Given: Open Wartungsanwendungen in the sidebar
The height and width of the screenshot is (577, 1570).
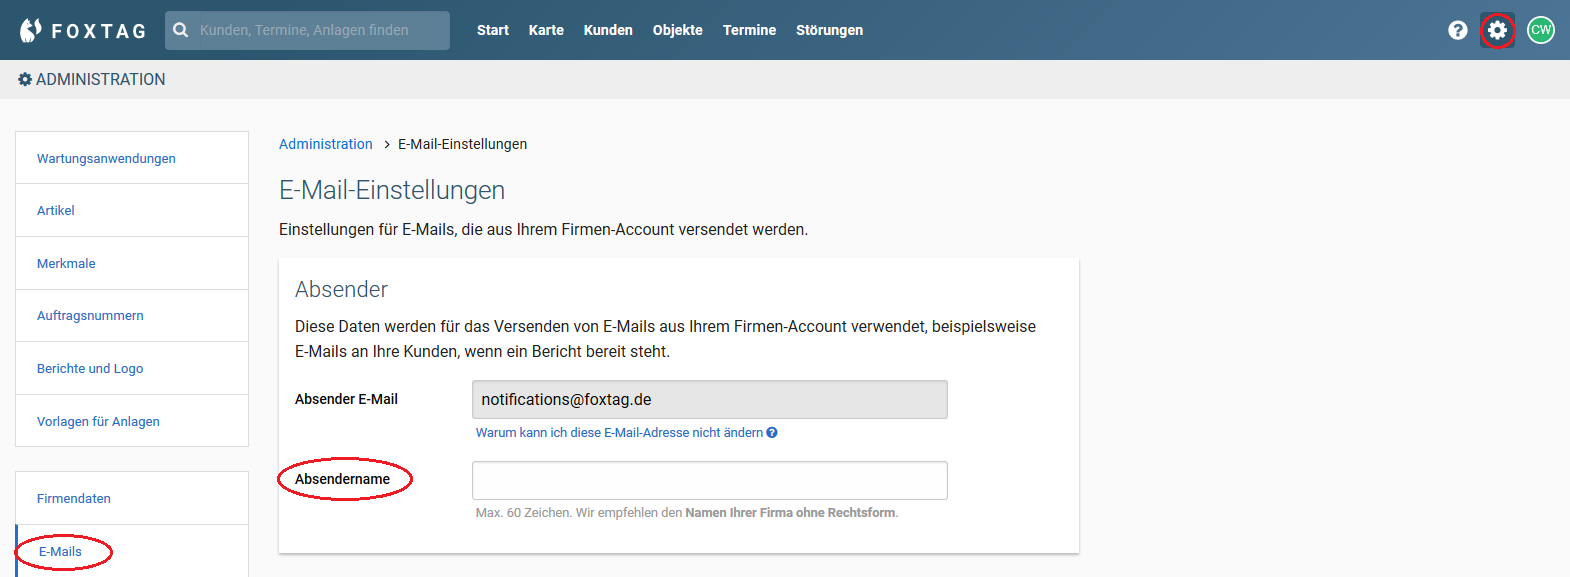Looking at the screenshot, I should click(132, 158).
